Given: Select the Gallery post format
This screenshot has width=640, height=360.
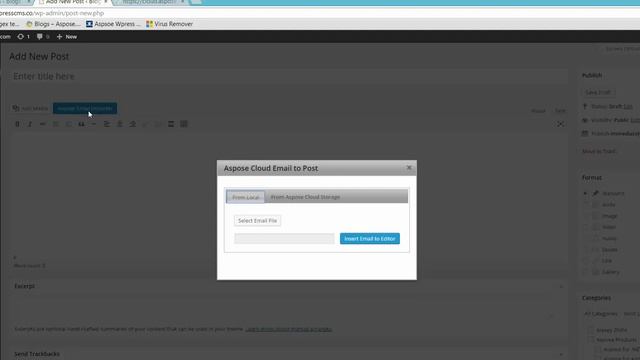Looking at the screenshot, I should pos(585,272).
